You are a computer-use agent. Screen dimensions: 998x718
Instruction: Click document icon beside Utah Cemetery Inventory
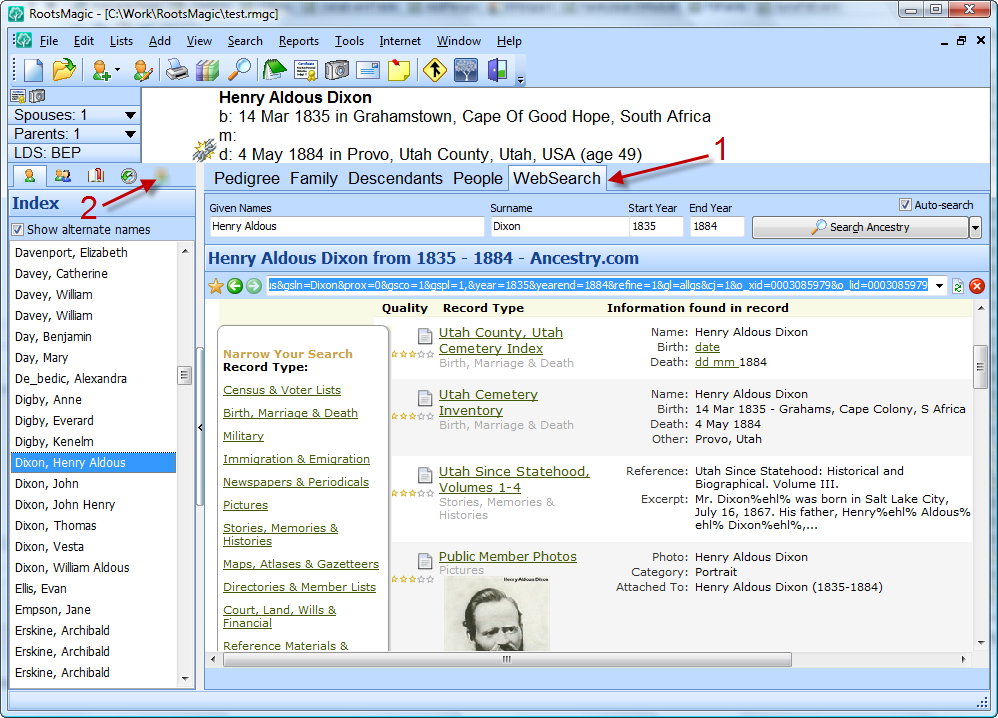tap(425, 398)
